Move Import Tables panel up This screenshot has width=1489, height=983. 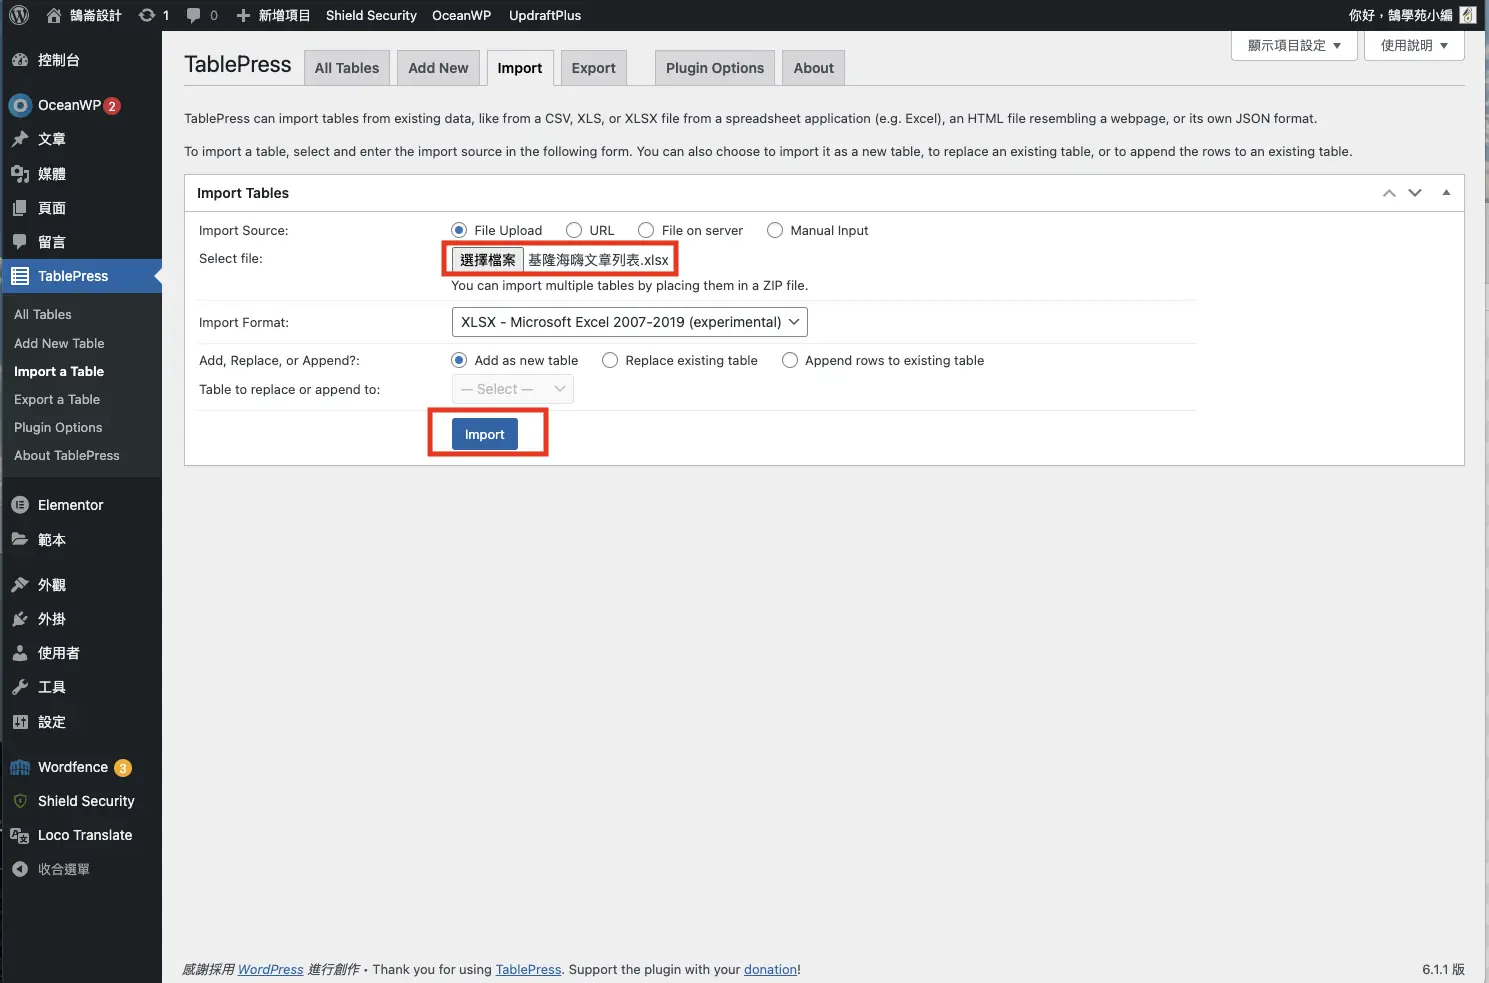coord(1389,193)
